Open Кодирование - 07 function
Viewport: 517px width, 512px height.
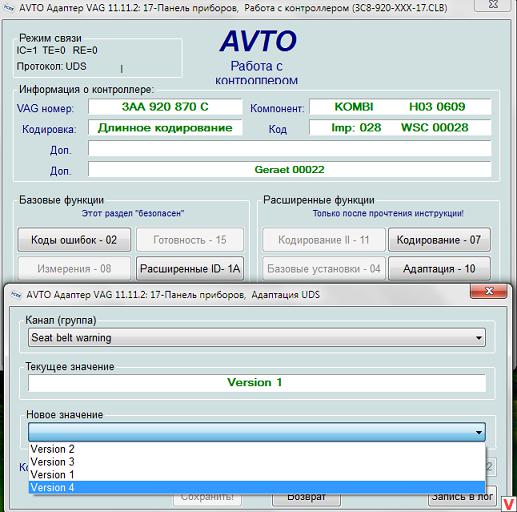(439, 240)
